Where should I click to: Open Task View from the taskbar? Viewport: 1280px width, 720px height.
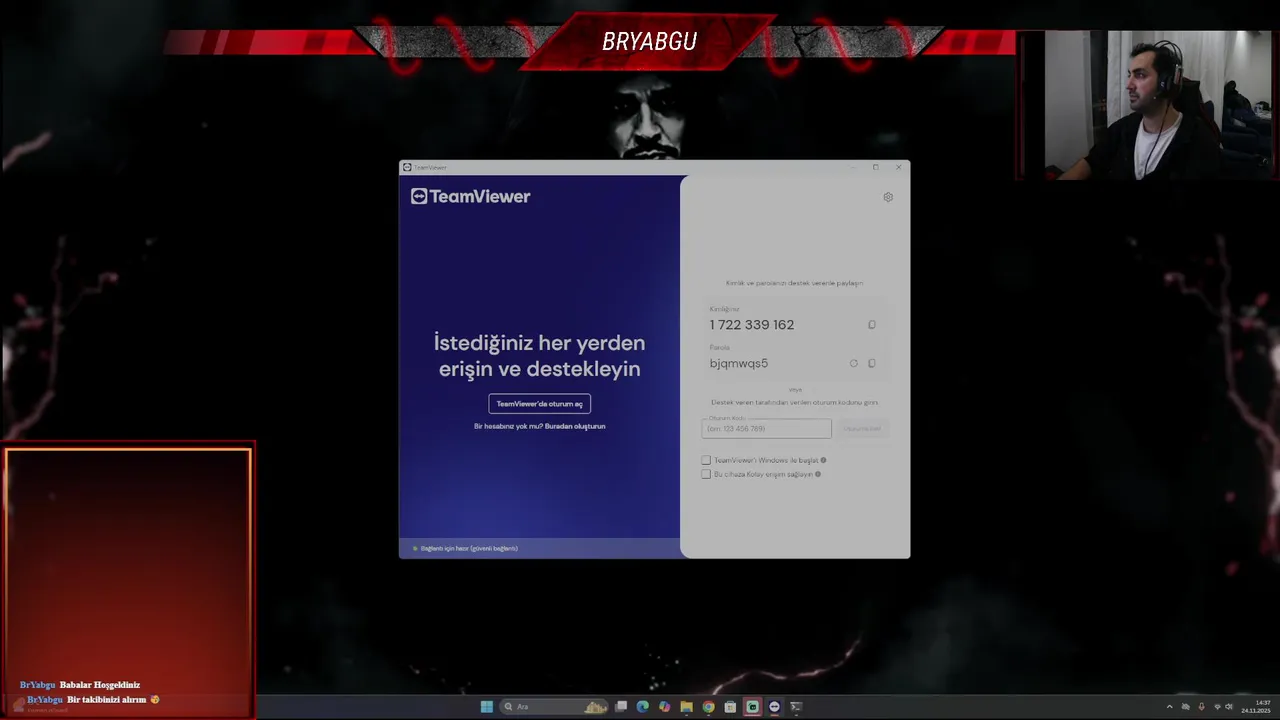621,707
